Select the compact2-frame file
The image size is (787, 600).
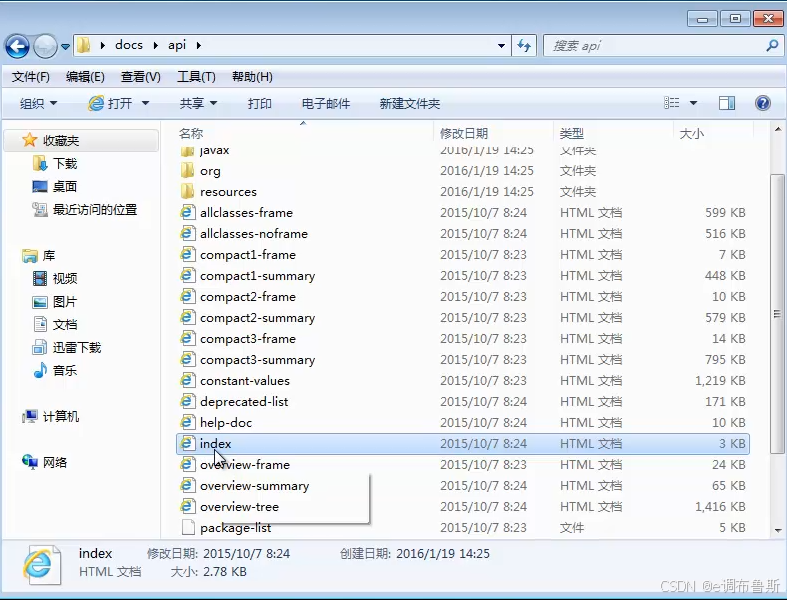[x=463, y=297]
